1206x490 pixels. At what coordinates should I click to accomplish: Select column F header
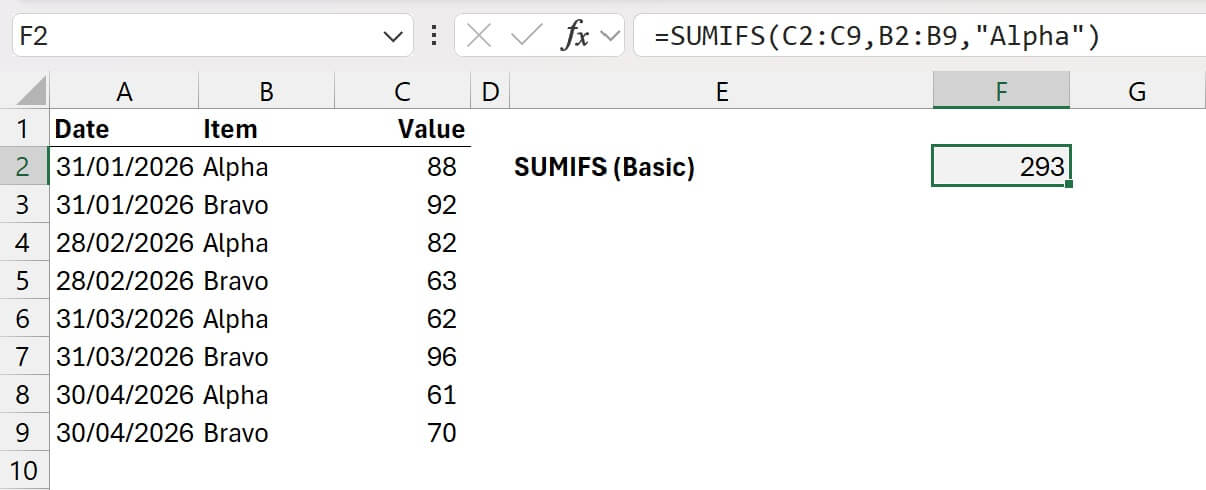[1001, 91]
